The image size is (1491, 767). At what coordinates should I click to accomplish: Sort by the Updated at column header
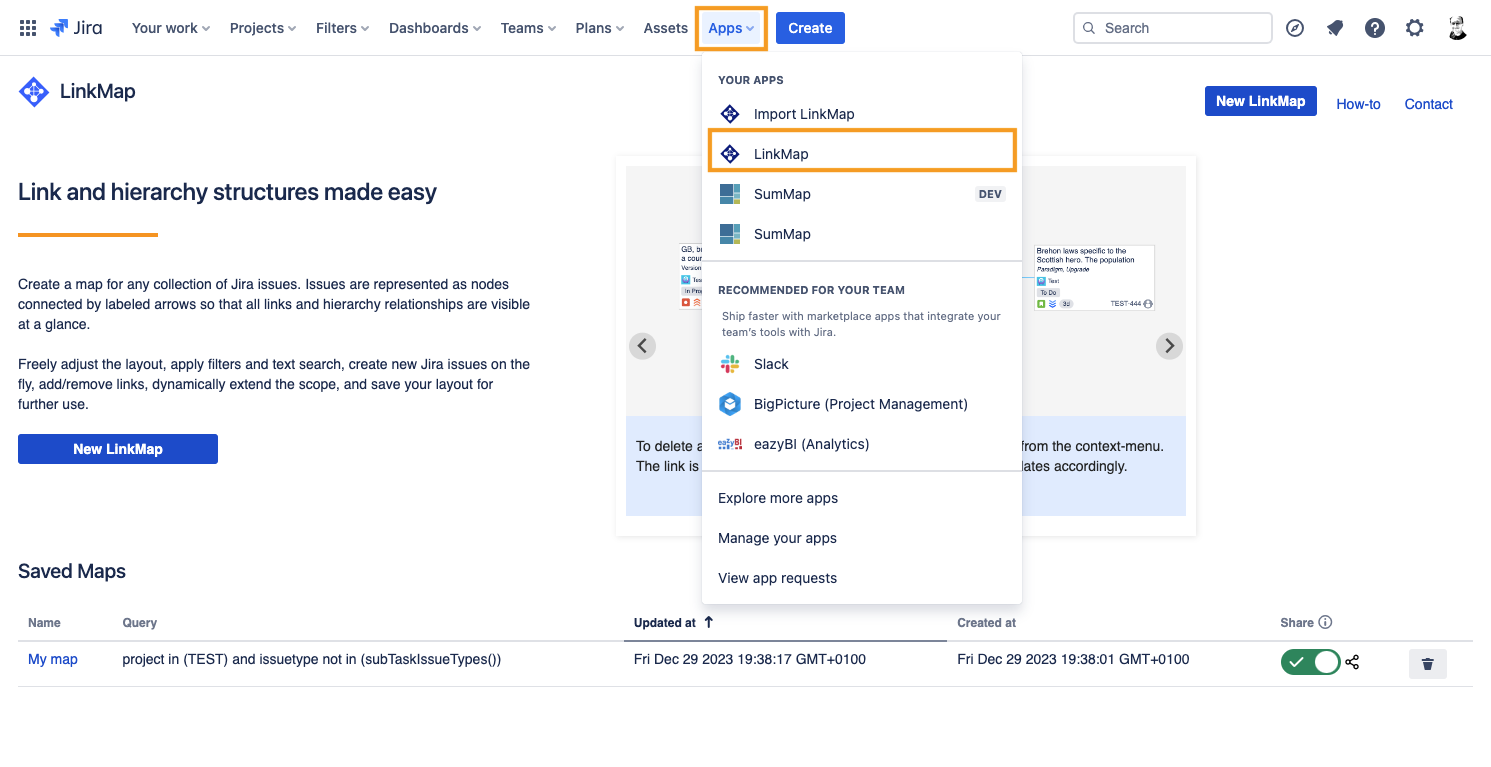pos(665,622)
